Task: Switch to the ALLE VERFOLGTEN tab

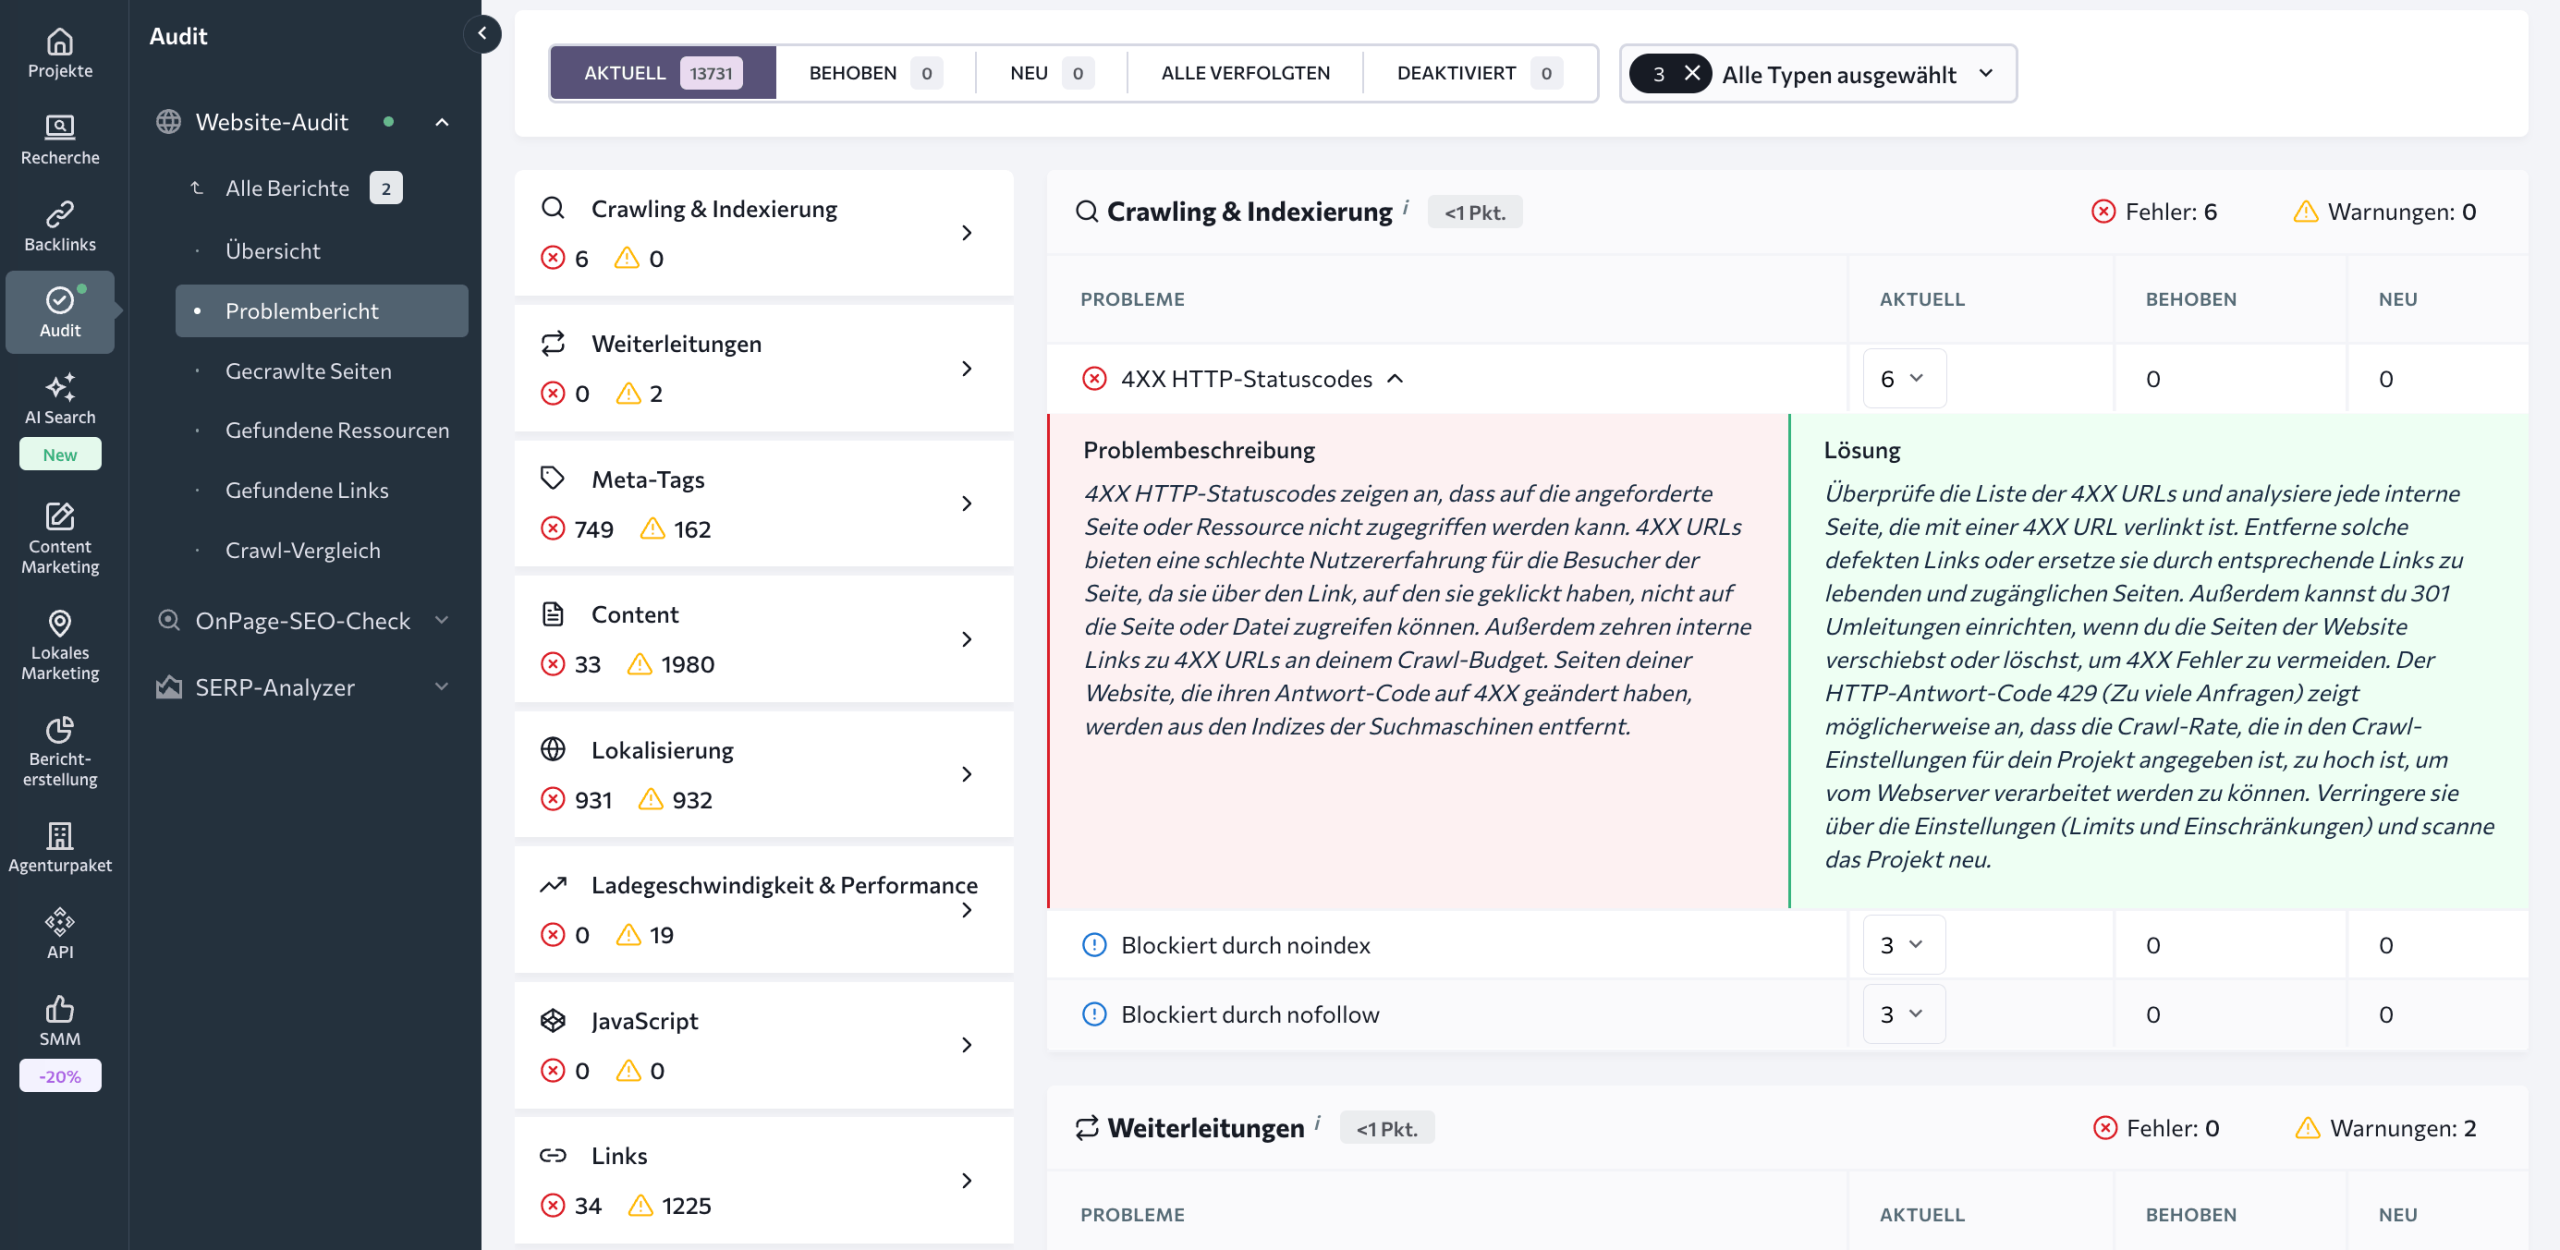Action: coord(1245,73)
